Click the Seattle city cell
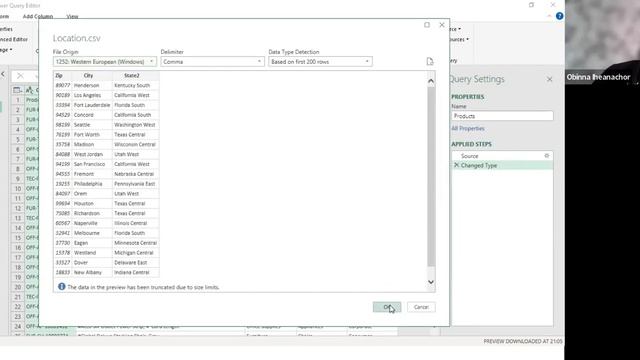This screenshot has height=360, width=640. coord(92,124)
